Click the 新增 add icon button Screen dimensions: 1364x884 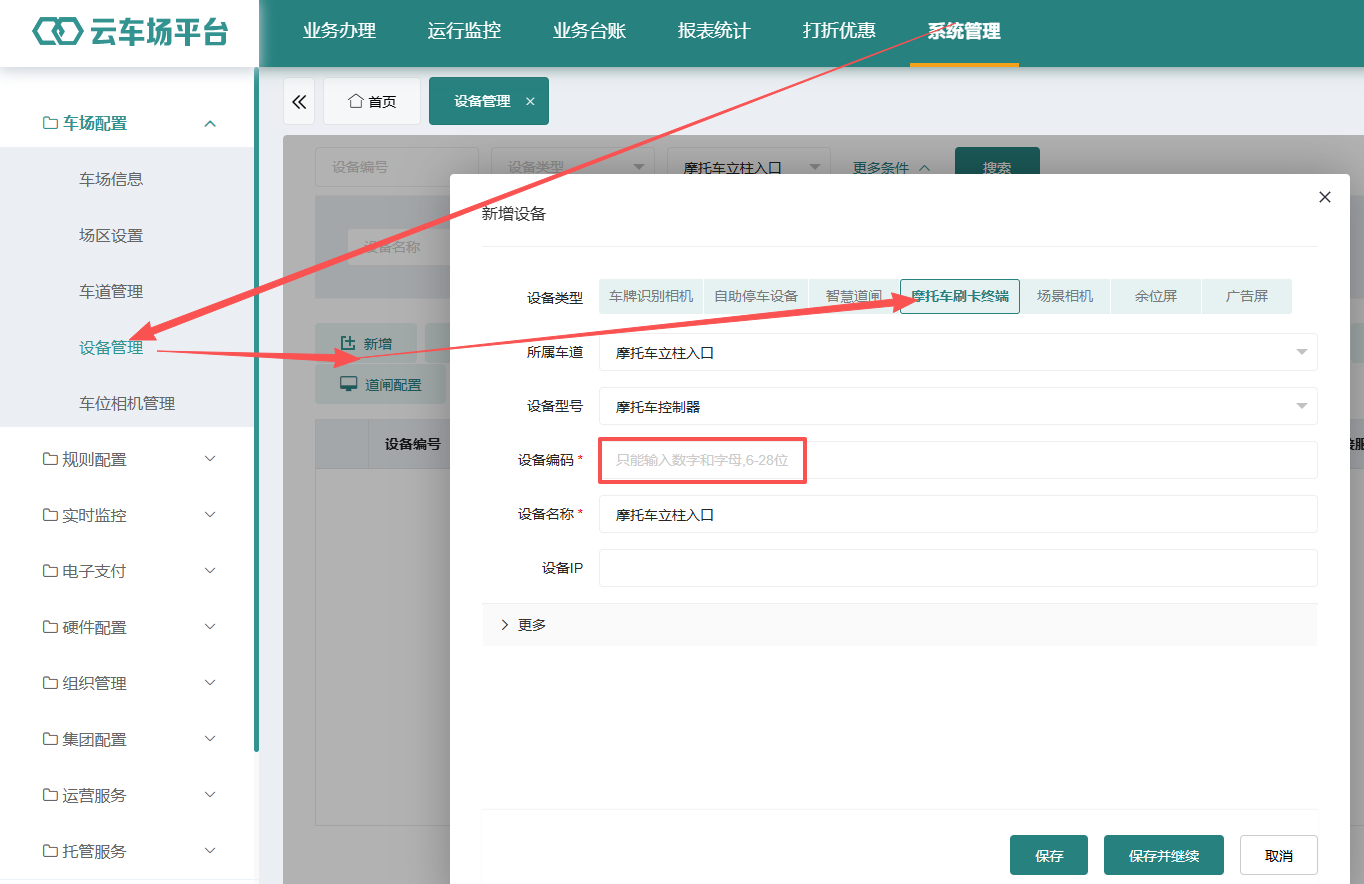[348, 343]
